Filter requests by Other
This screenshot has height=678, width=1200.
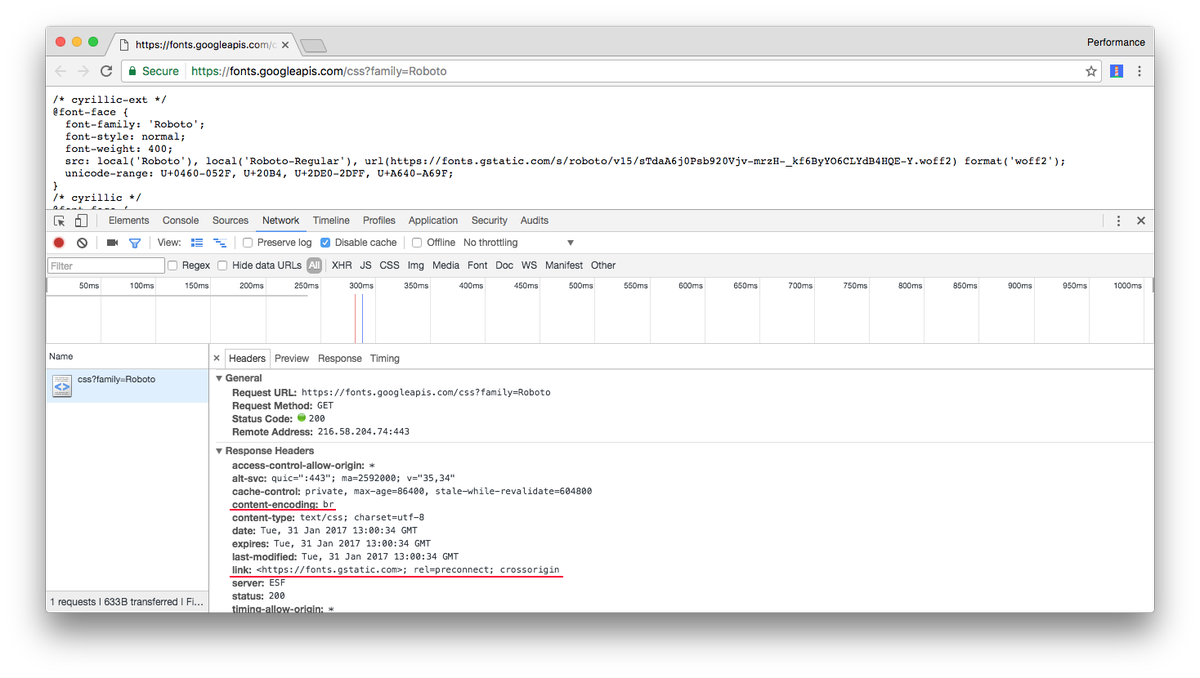click(603, 266)
